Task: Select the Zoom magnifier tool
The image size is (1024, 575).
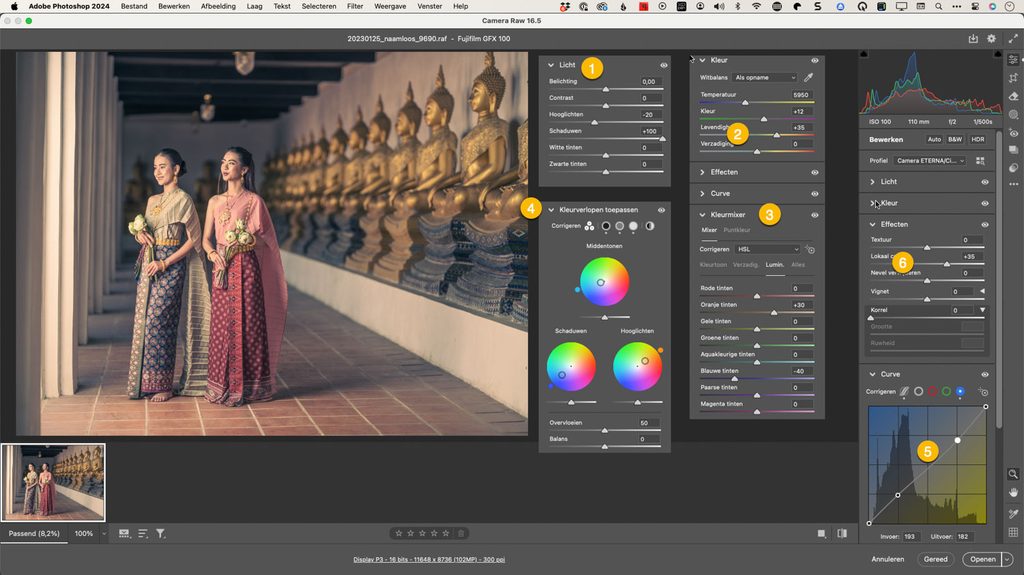Action: click(x=1013, y=474)
